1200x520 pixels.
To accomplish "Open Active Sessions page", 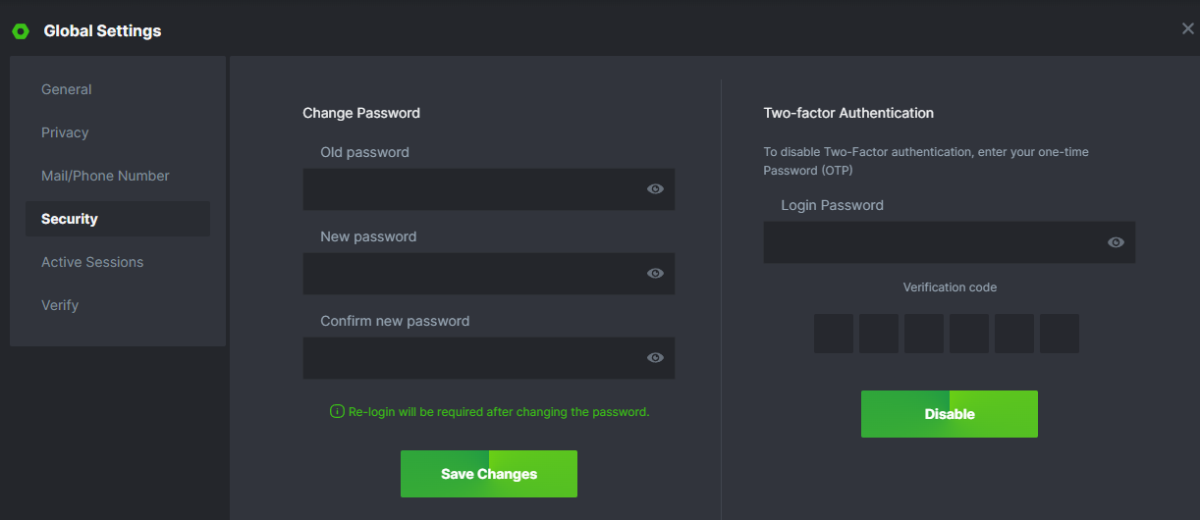I will tap(92, 262).
